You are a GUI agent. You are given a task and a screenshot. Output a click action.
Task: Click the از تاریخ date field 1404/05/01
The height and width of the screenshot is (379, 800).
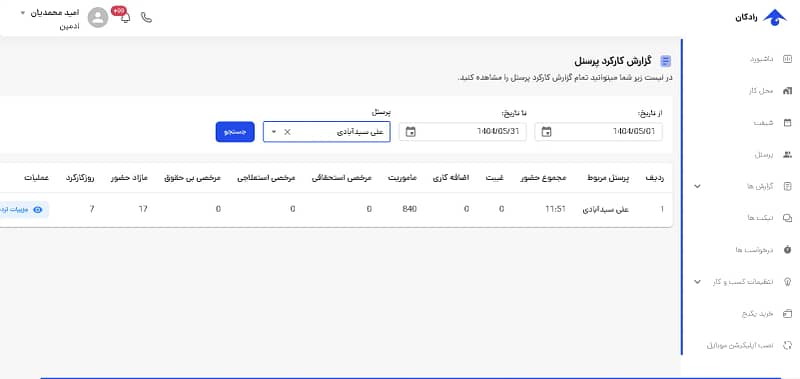[598, 132]
